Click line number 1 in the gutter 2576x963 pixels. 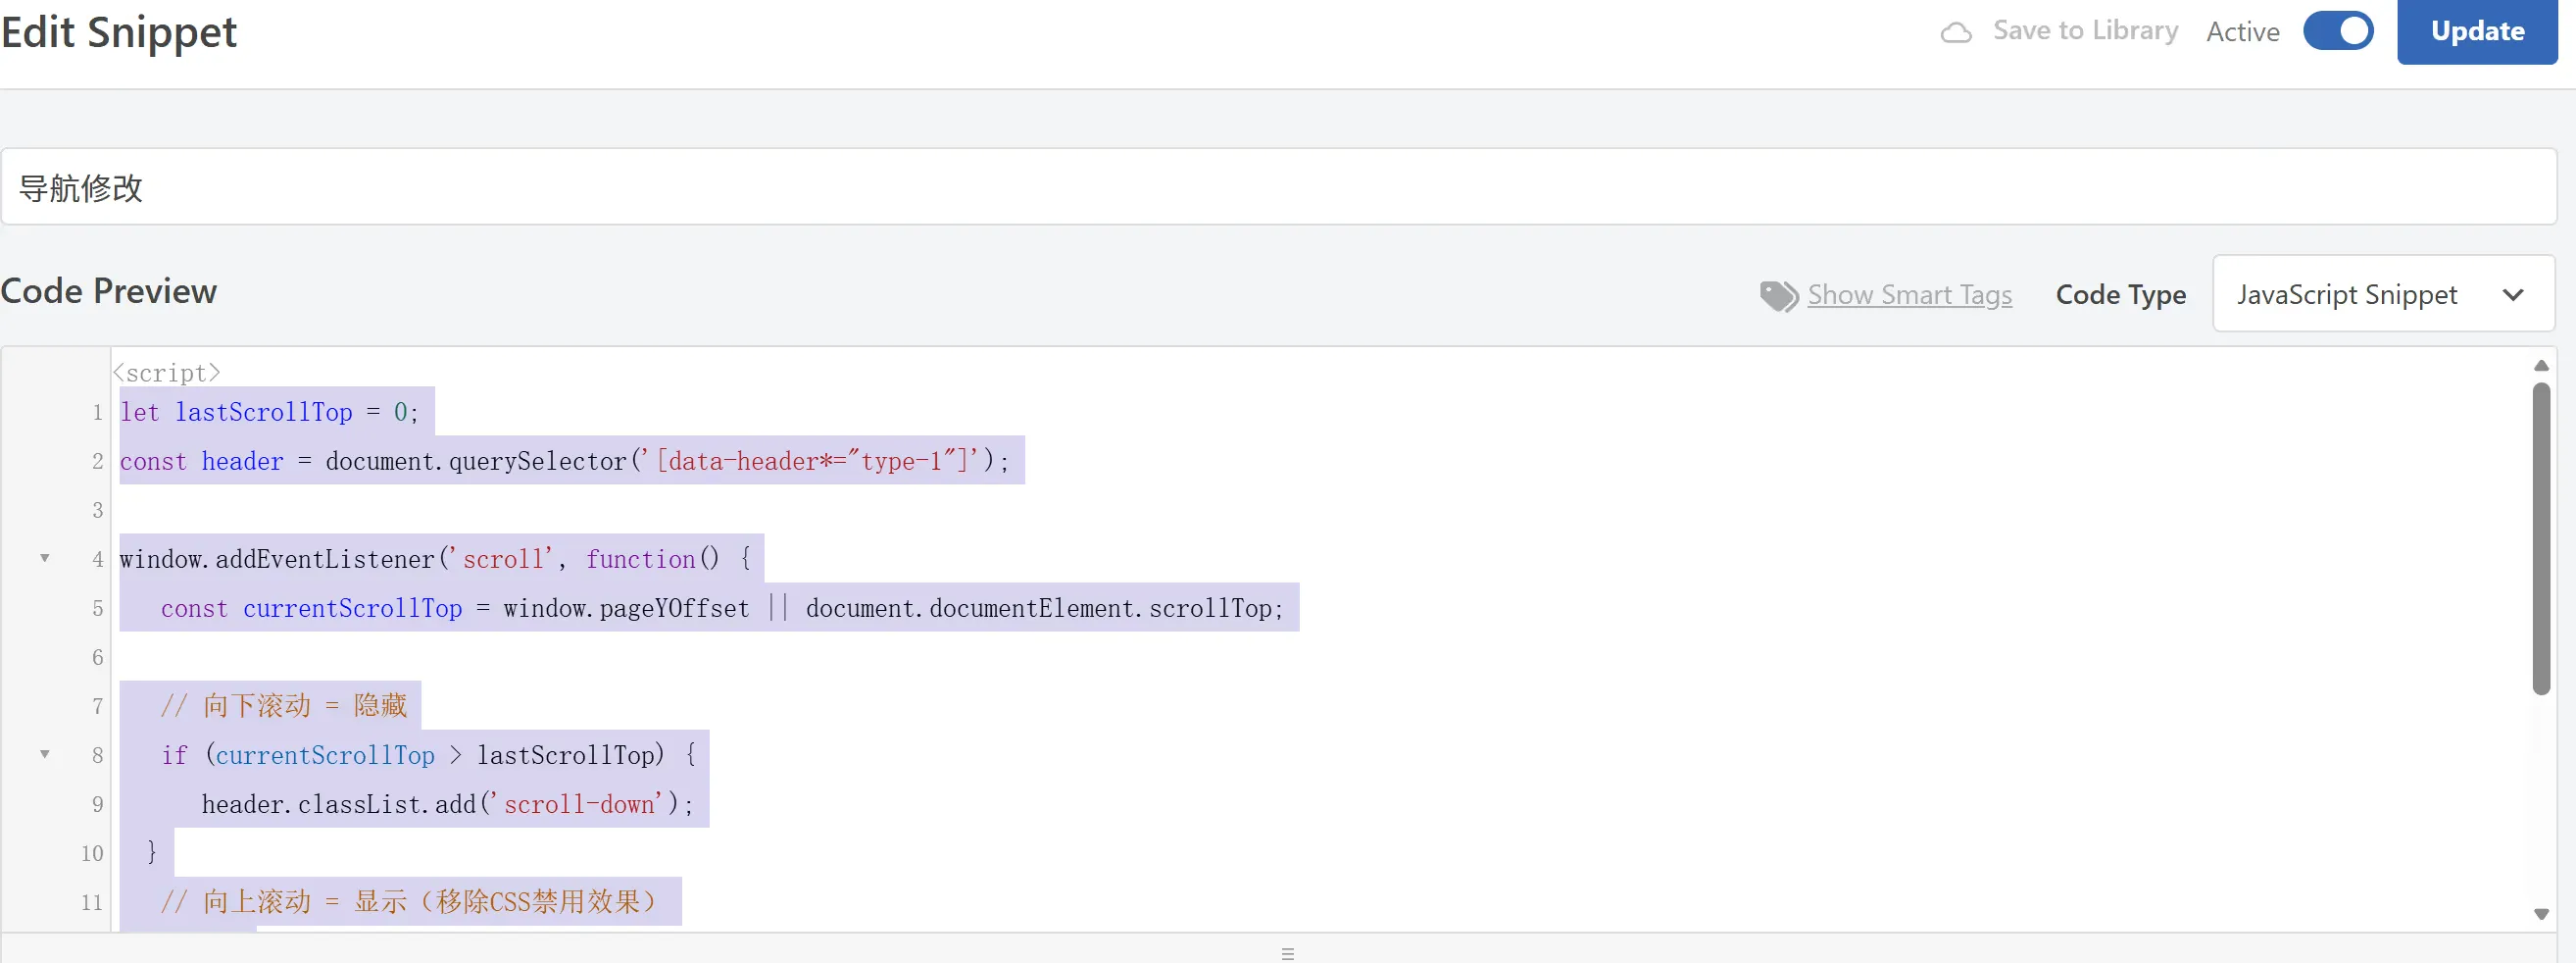(97, 412)
